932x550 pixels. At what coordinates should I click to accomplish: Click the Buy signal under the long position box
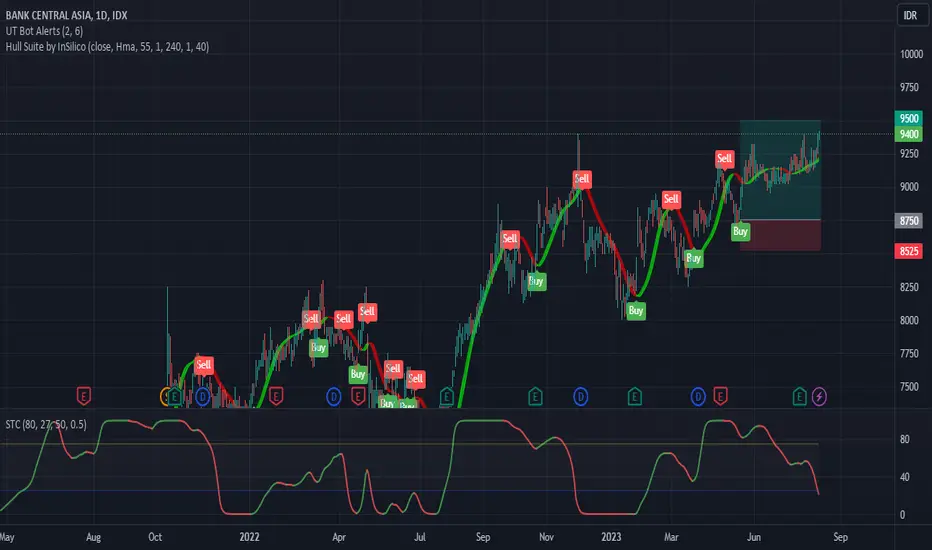tap(740, 231)
